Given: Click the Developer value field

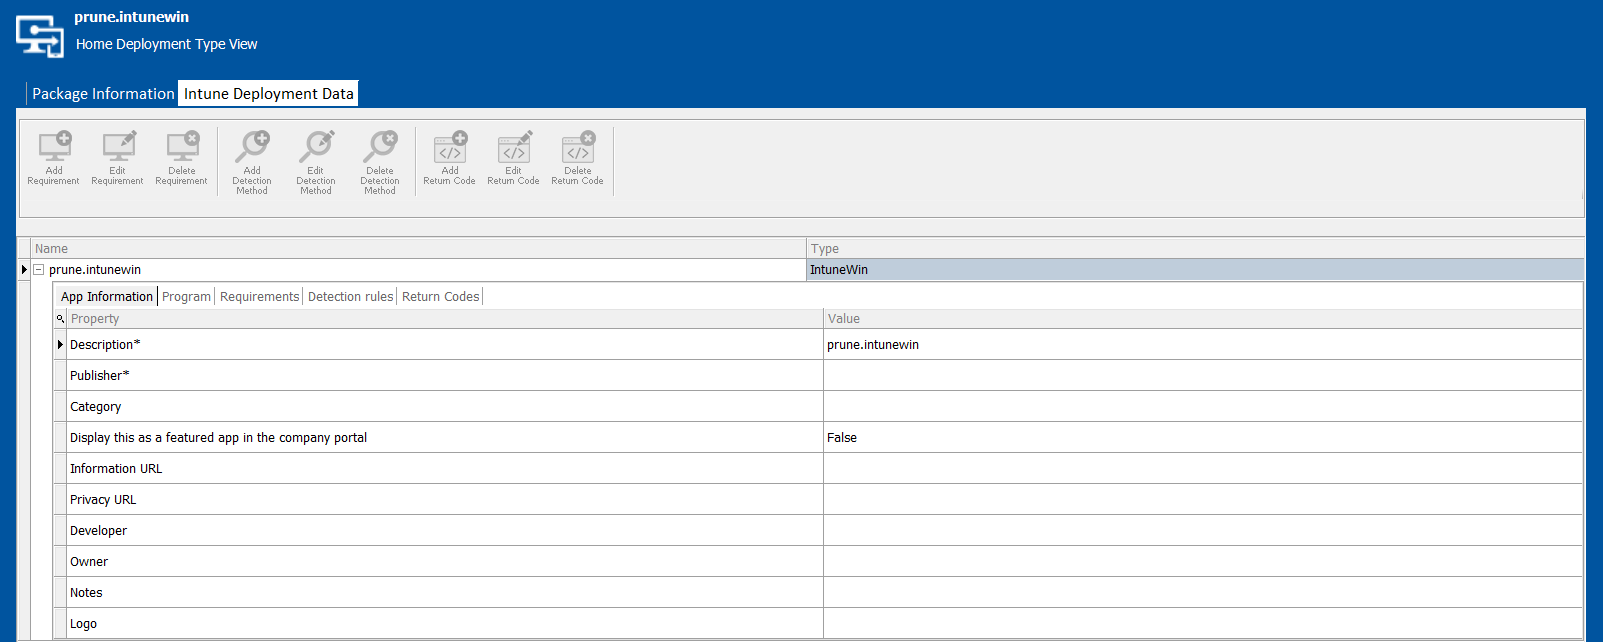Looking at the screenshot, I should click(1203, 531).
